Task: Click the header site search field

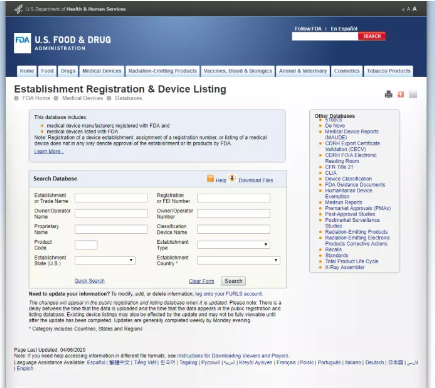Action: tap(325, 36)
